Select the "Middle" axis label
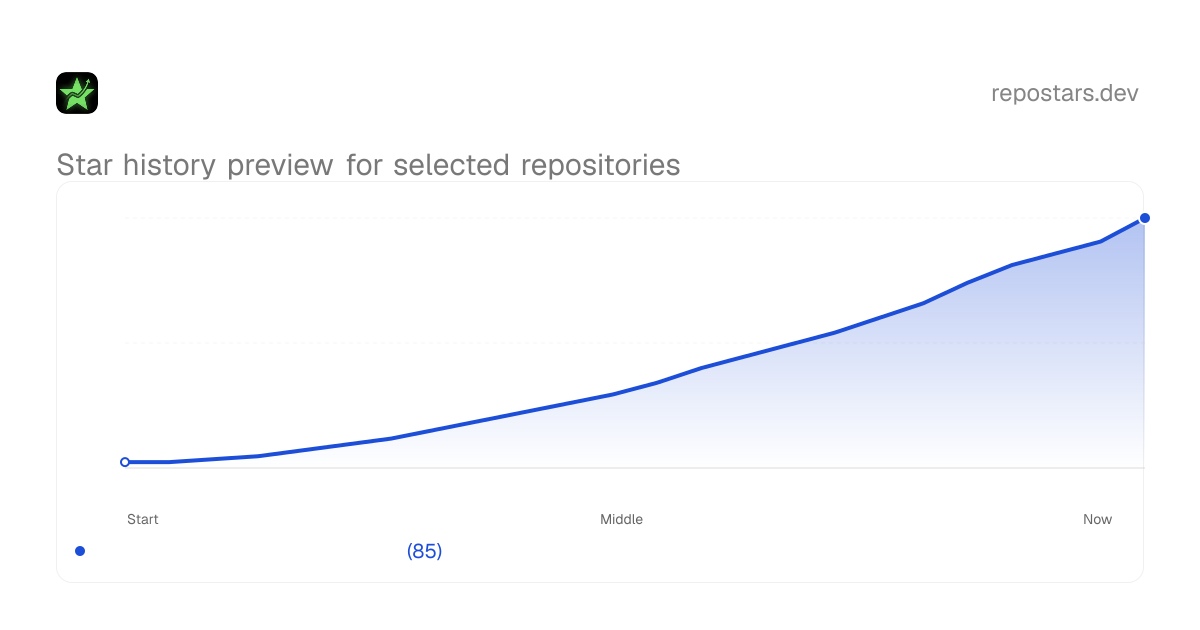 (x=621, y=519)
